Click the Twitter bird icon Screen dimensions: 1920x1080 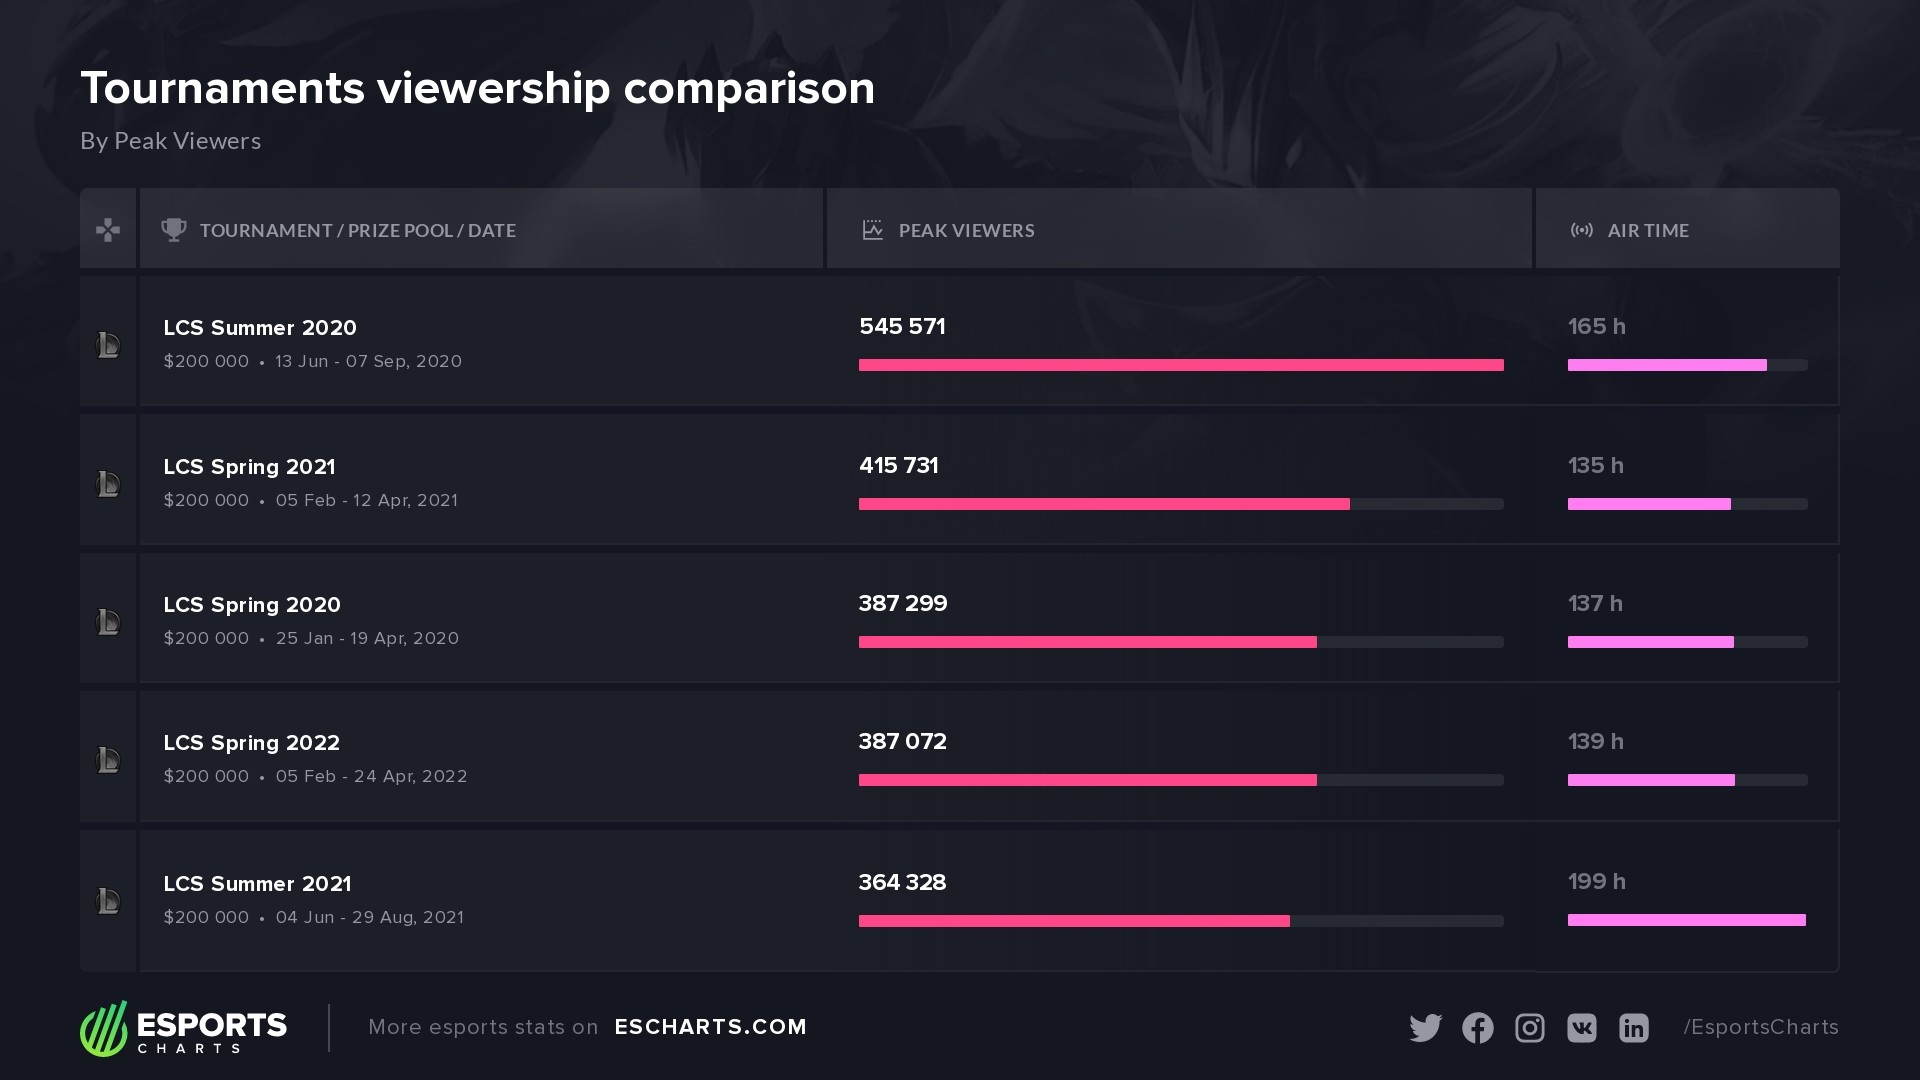[x=1425, y=1028]
